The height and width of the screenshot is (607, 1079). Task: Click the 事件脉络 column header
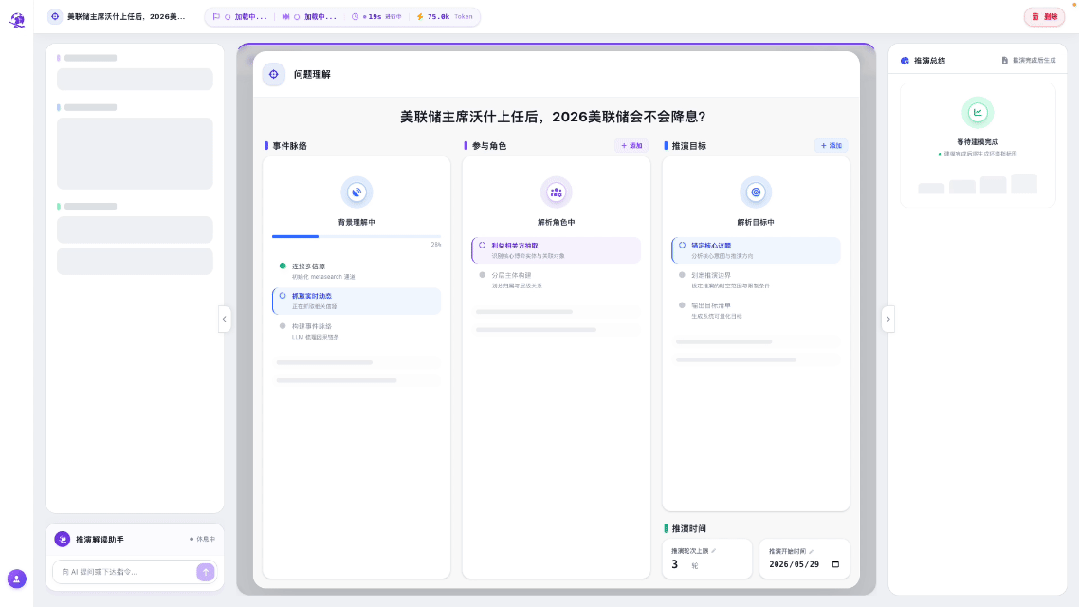(x=289, y=146)
